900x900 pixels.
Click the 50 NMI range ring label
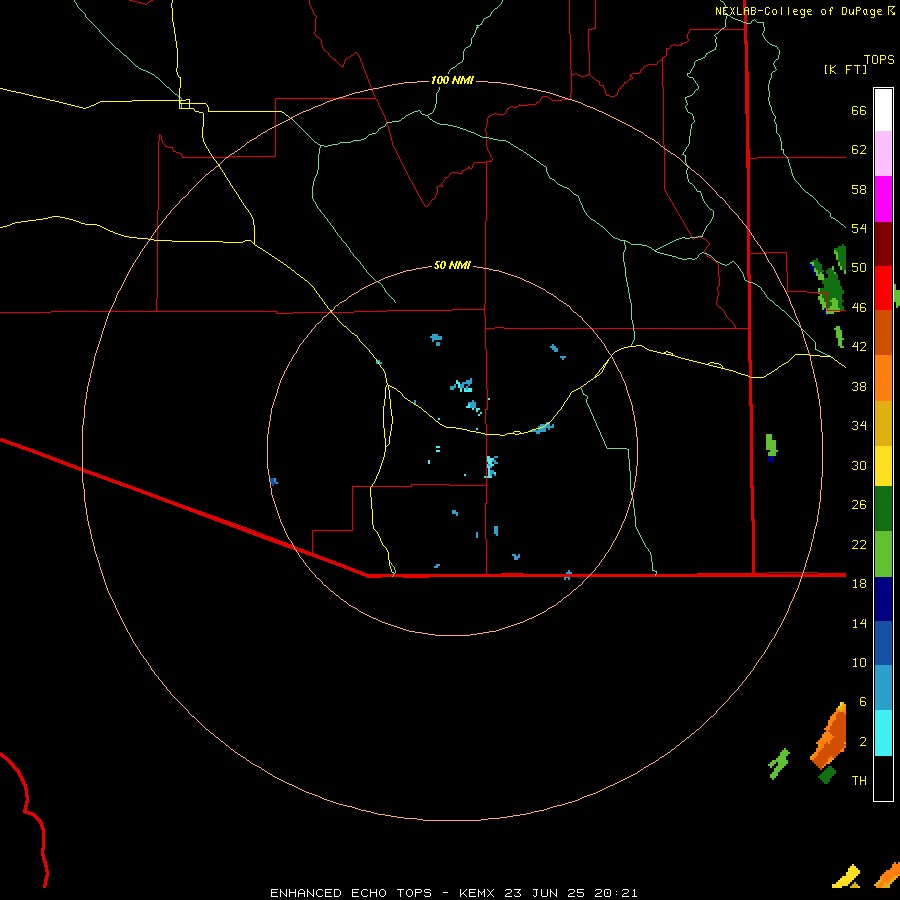coord(452,265)
